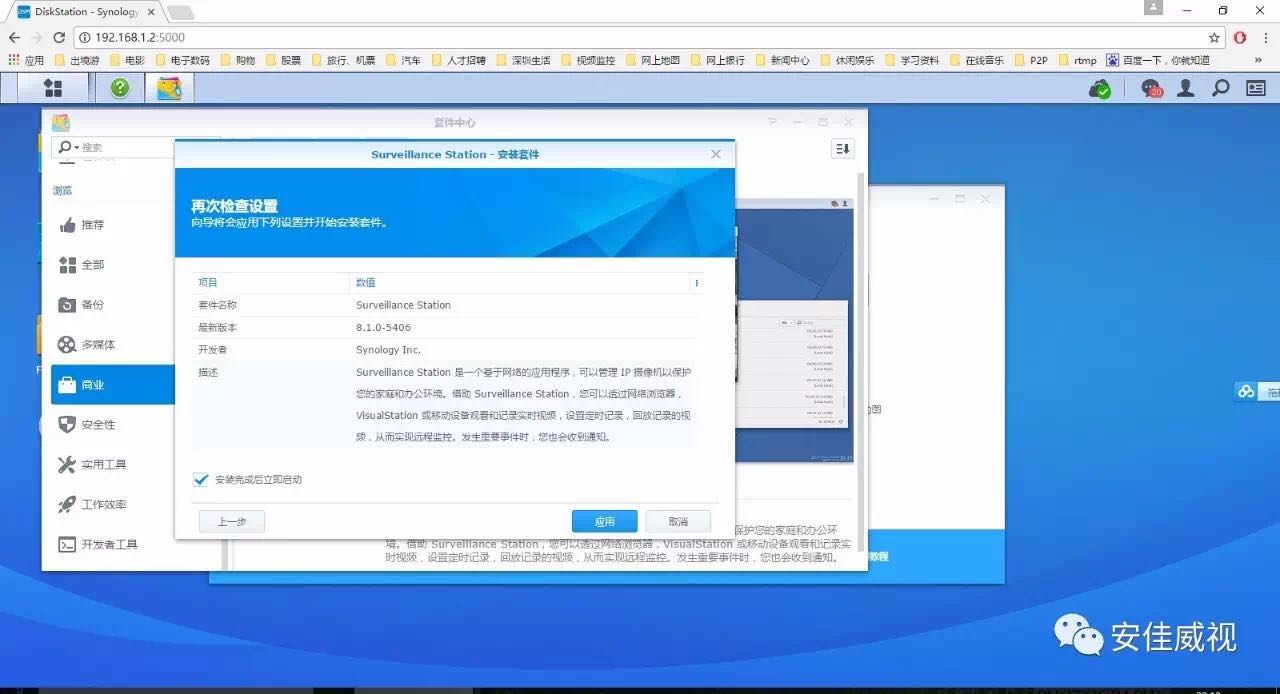
Task: Click Package Center icon in DSM taskbar
Action: 169,88
